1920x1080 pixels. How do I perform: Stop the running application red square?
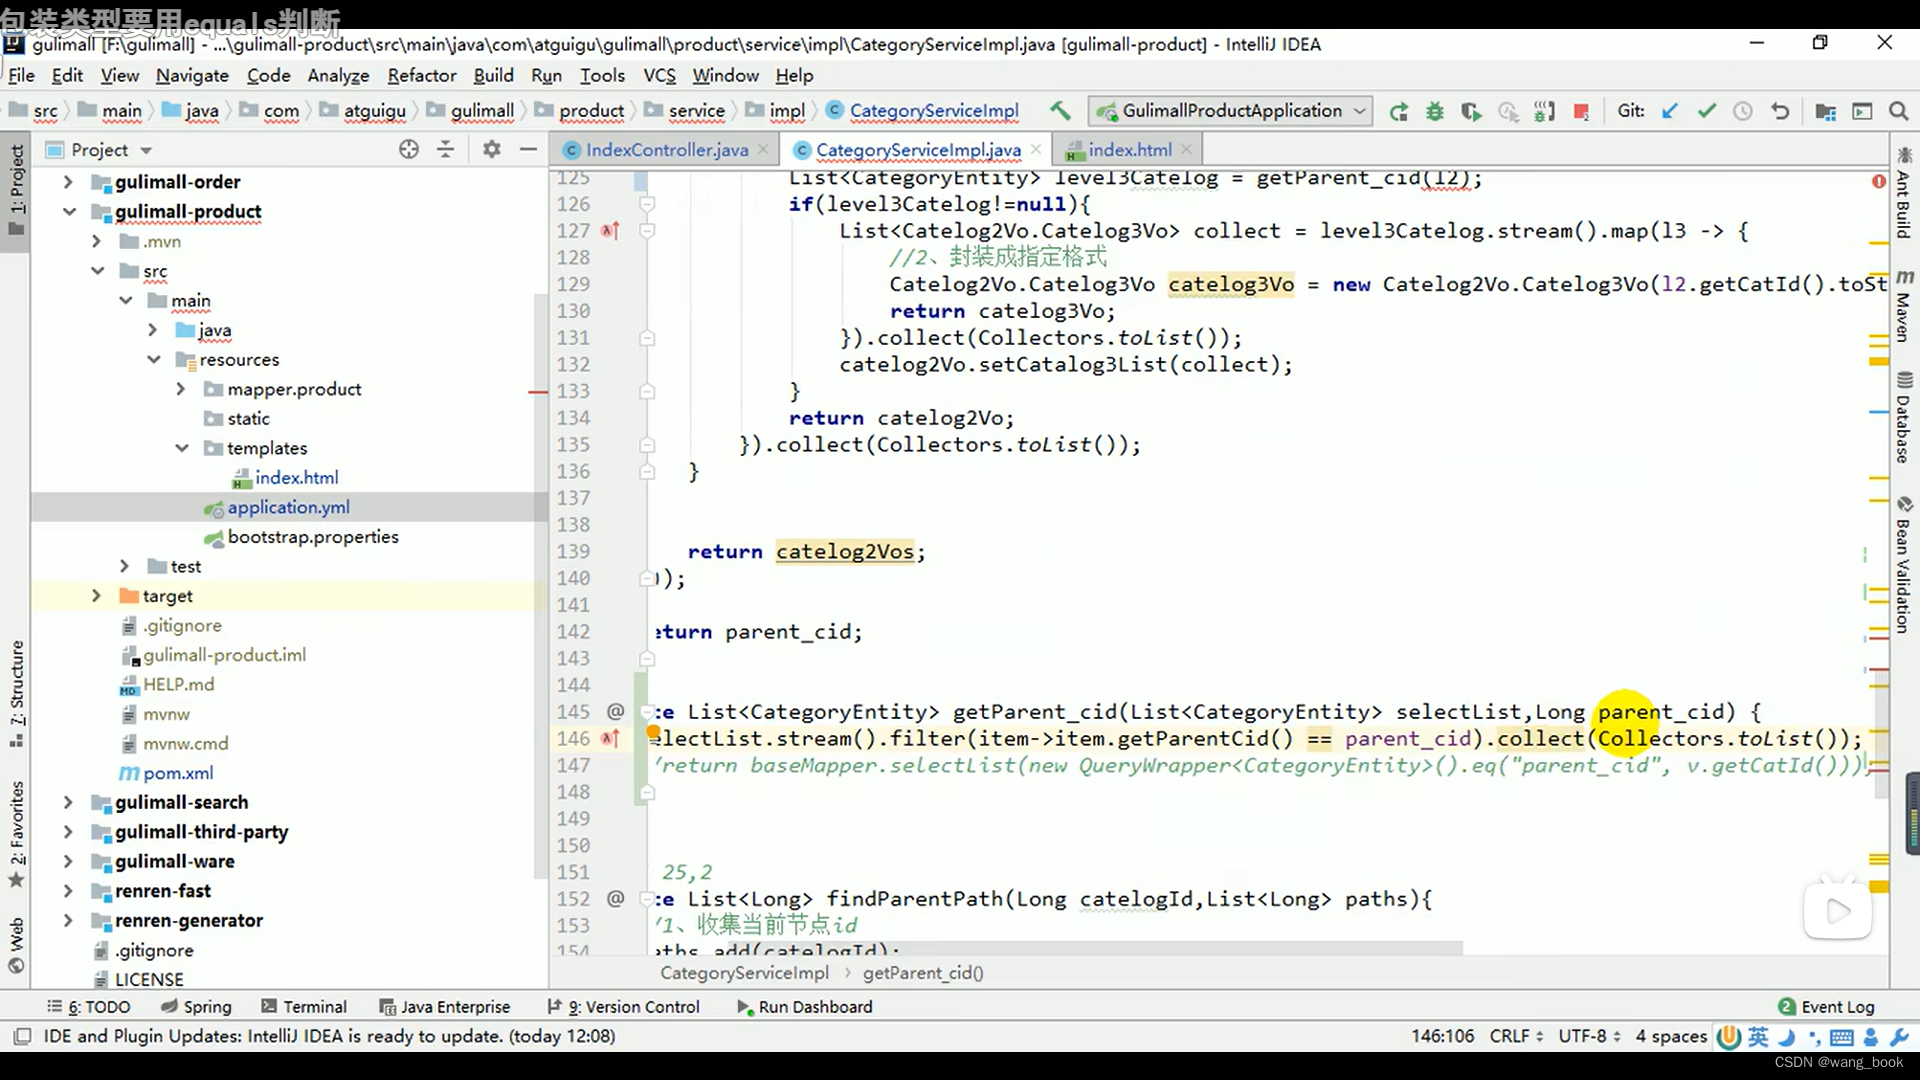pyautogui.click(x=1581, y=112)
